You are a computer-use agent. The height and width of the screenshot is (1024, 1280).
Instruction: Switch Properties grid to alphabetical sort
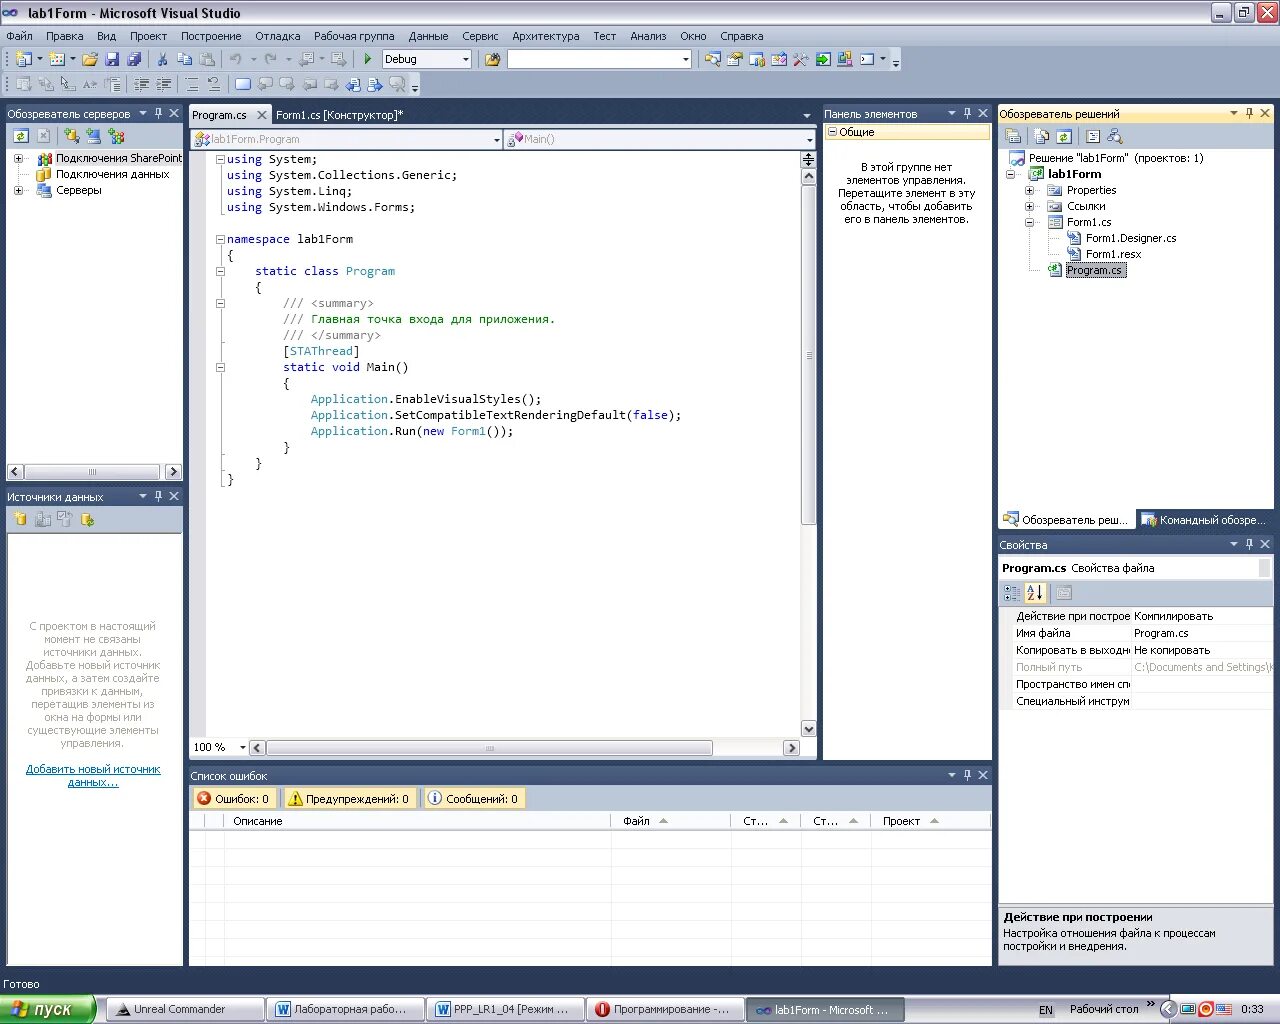coord(1035,593)
